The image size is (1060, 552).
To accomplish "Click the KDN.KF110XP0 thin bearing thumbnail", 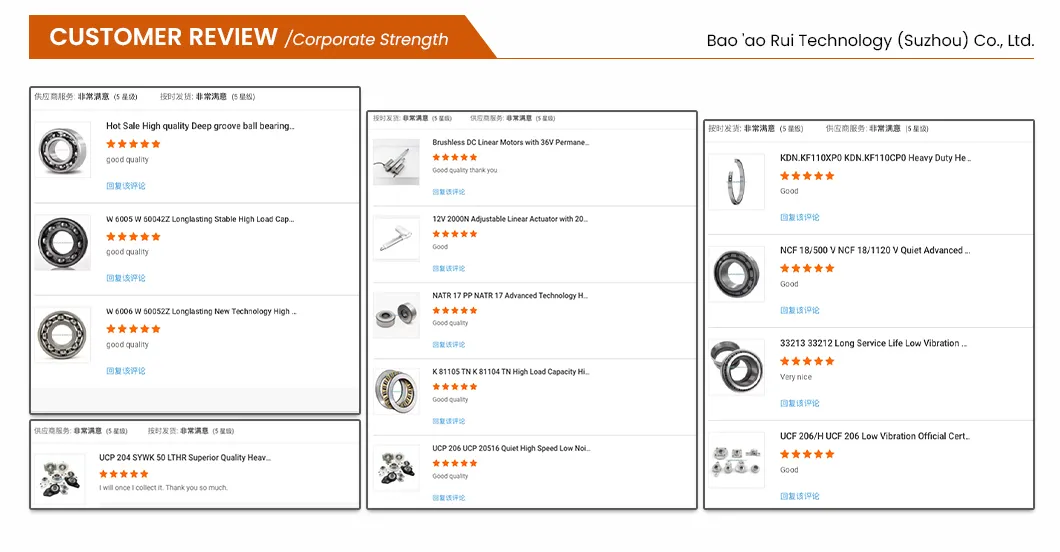I will (x=738, y=181).
